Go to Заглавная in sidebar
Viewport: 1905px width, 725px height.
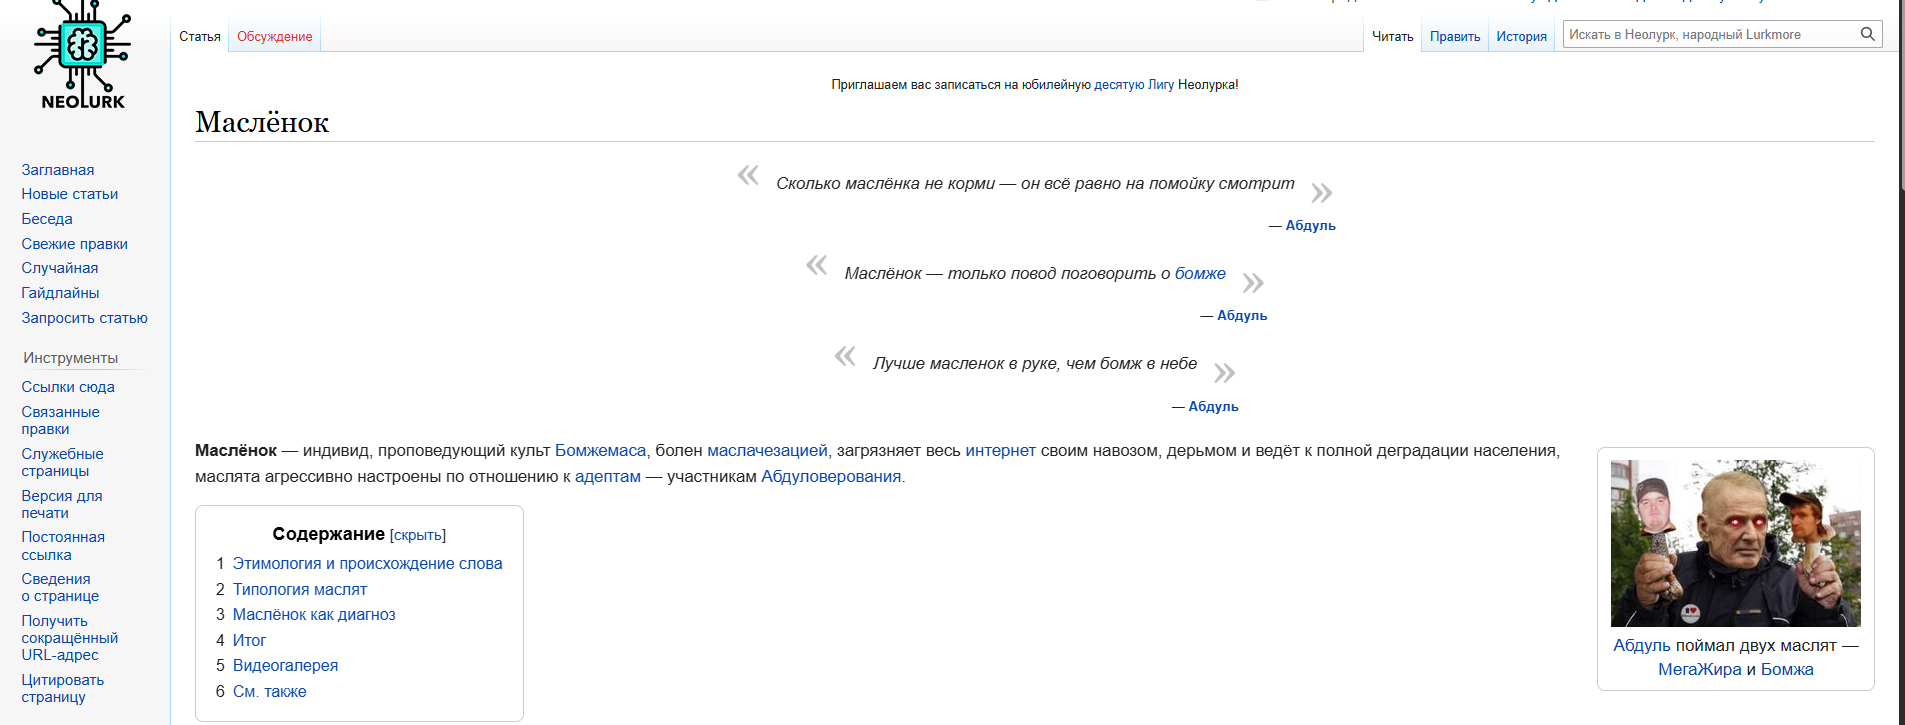point(58,170)
